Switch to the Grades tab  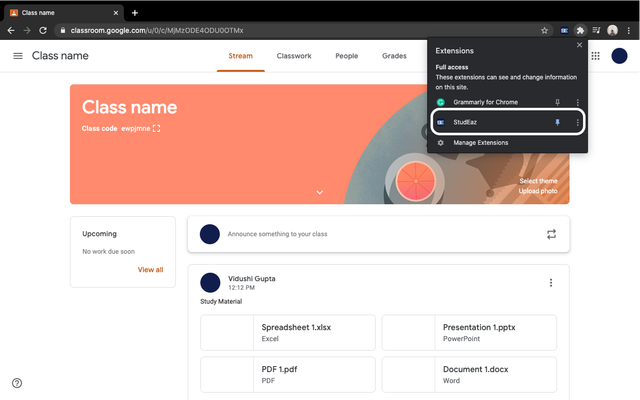pos(394,56)
